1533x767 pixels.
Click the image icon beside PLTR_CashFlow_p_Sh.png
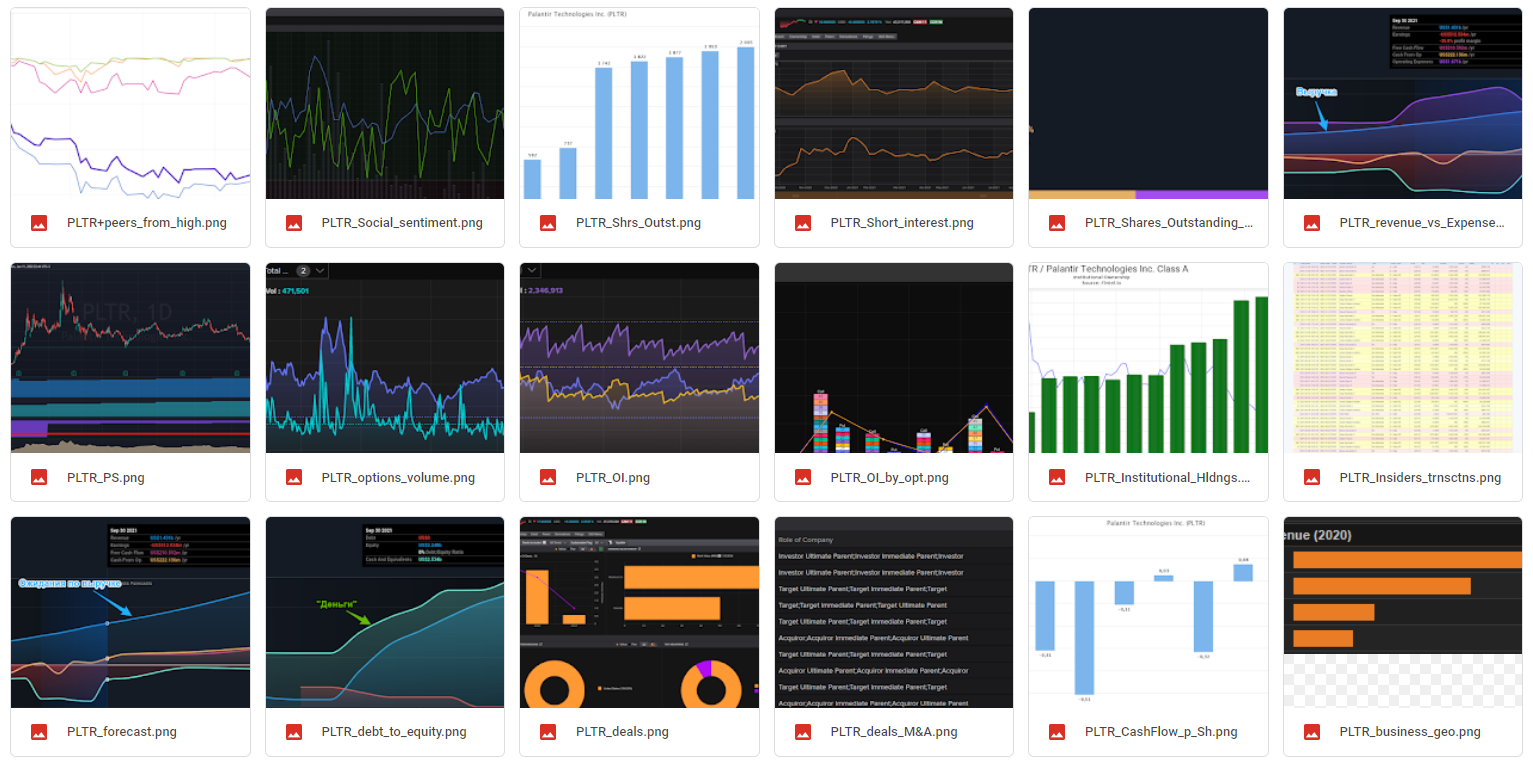coord(1057,732)
